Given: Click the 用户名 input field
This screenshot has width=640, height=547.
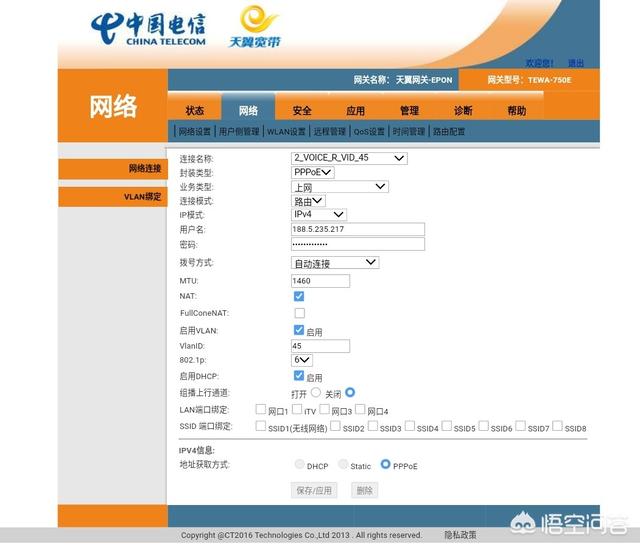Looking at the screenshot, I should pos(358,229).
